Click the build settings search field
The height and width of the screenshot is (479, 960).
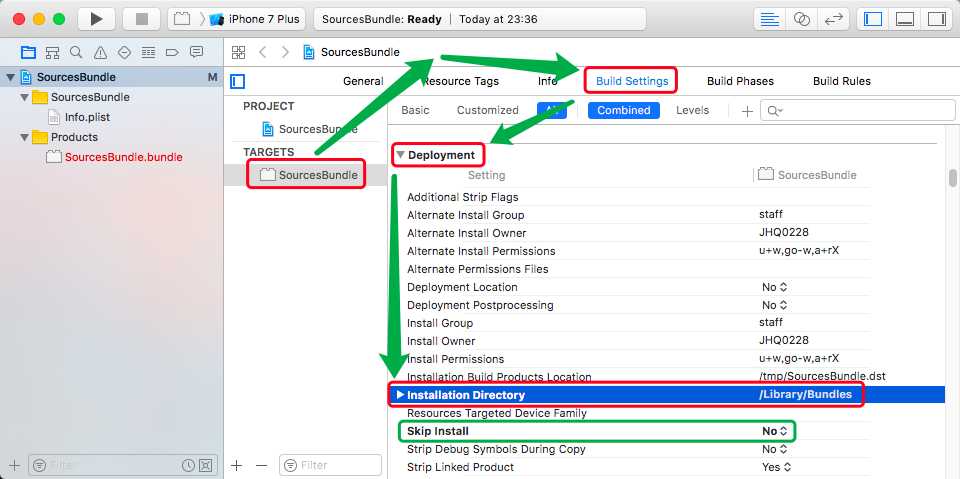tap(858, 111)
